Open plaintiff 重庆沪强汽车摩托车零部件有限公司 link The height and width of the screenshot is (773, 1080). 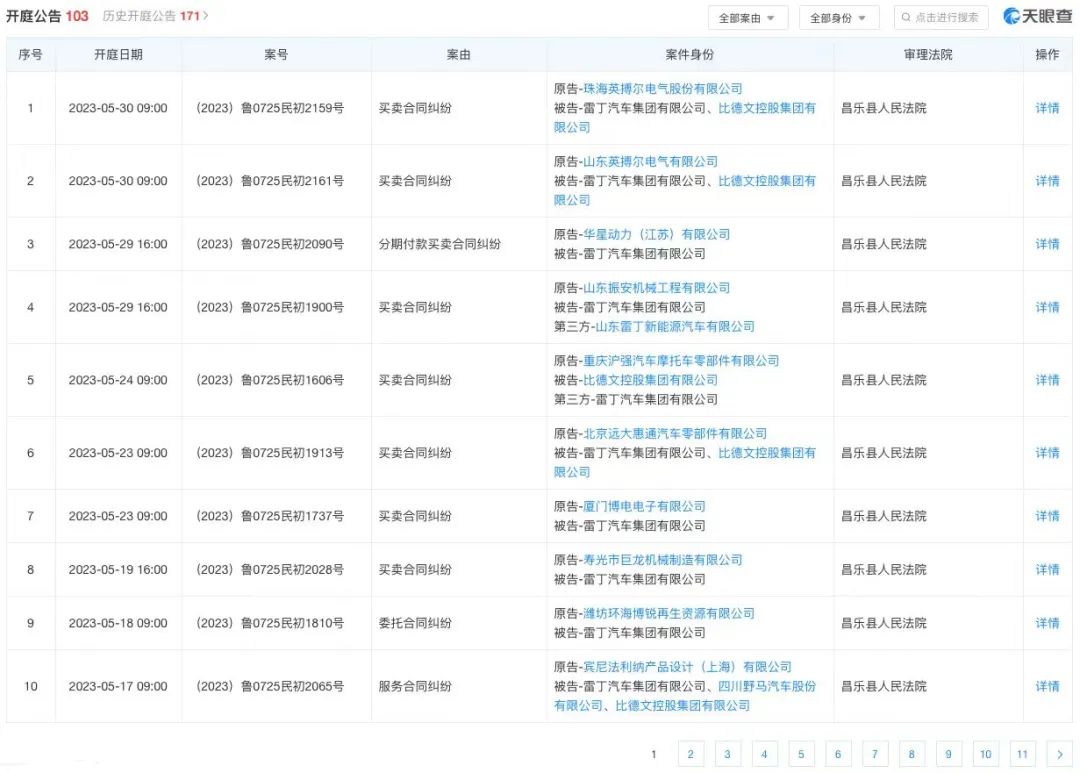[x=681, y=360]
